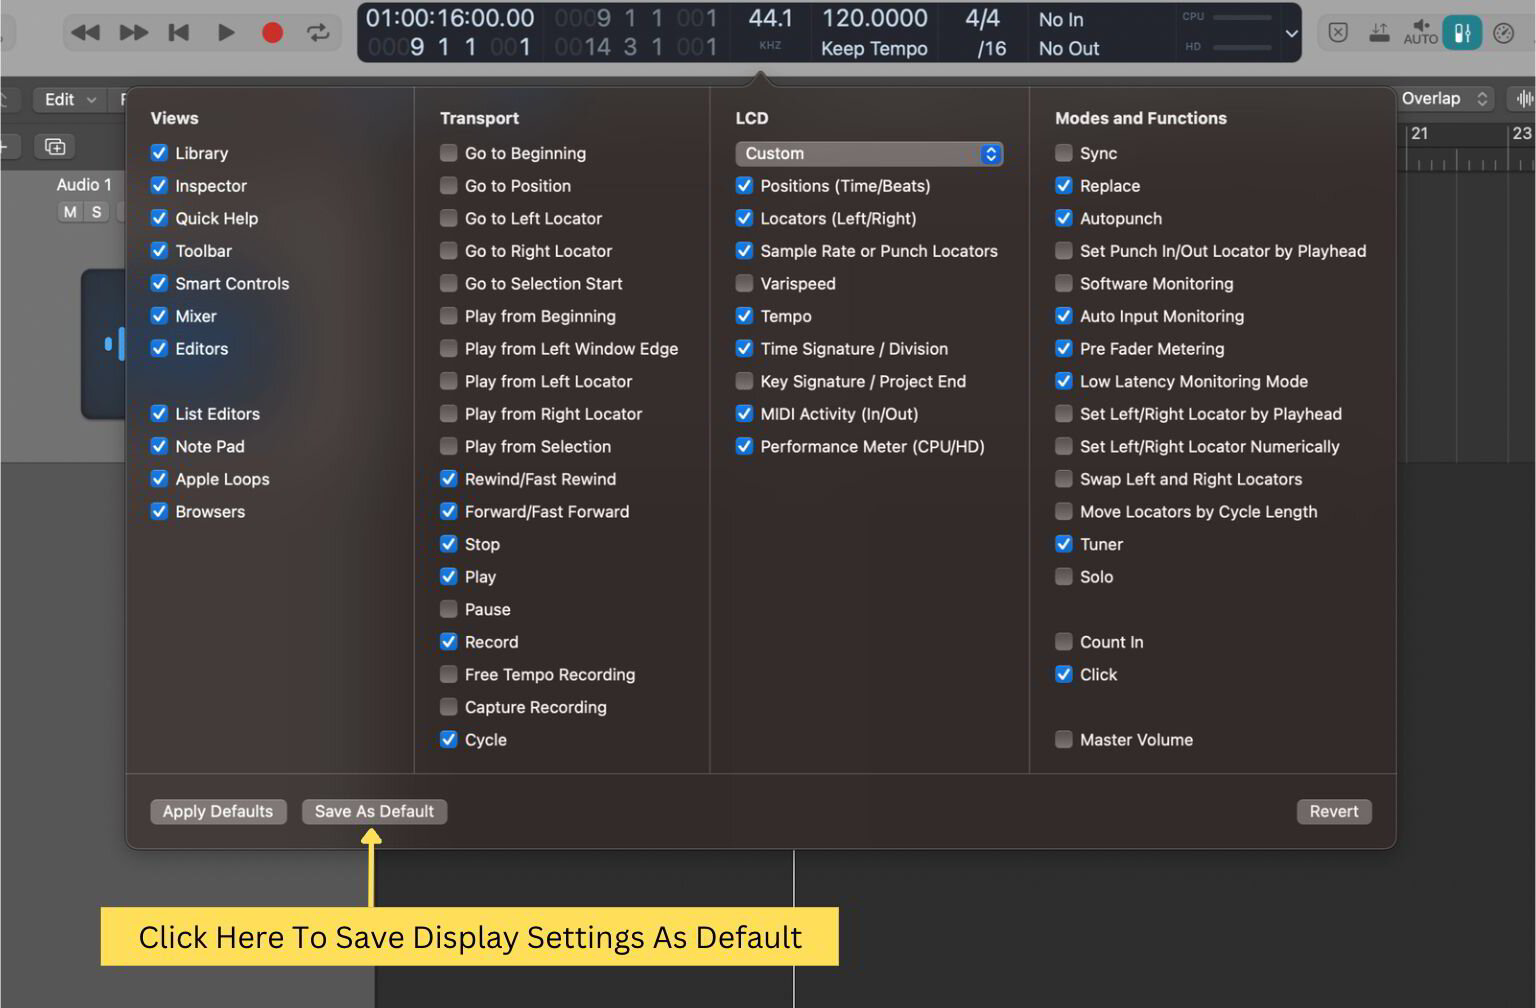The image size is (1536, 1008).
Task: Uncheck the Library view checkbox
Action: click(160, 152)
